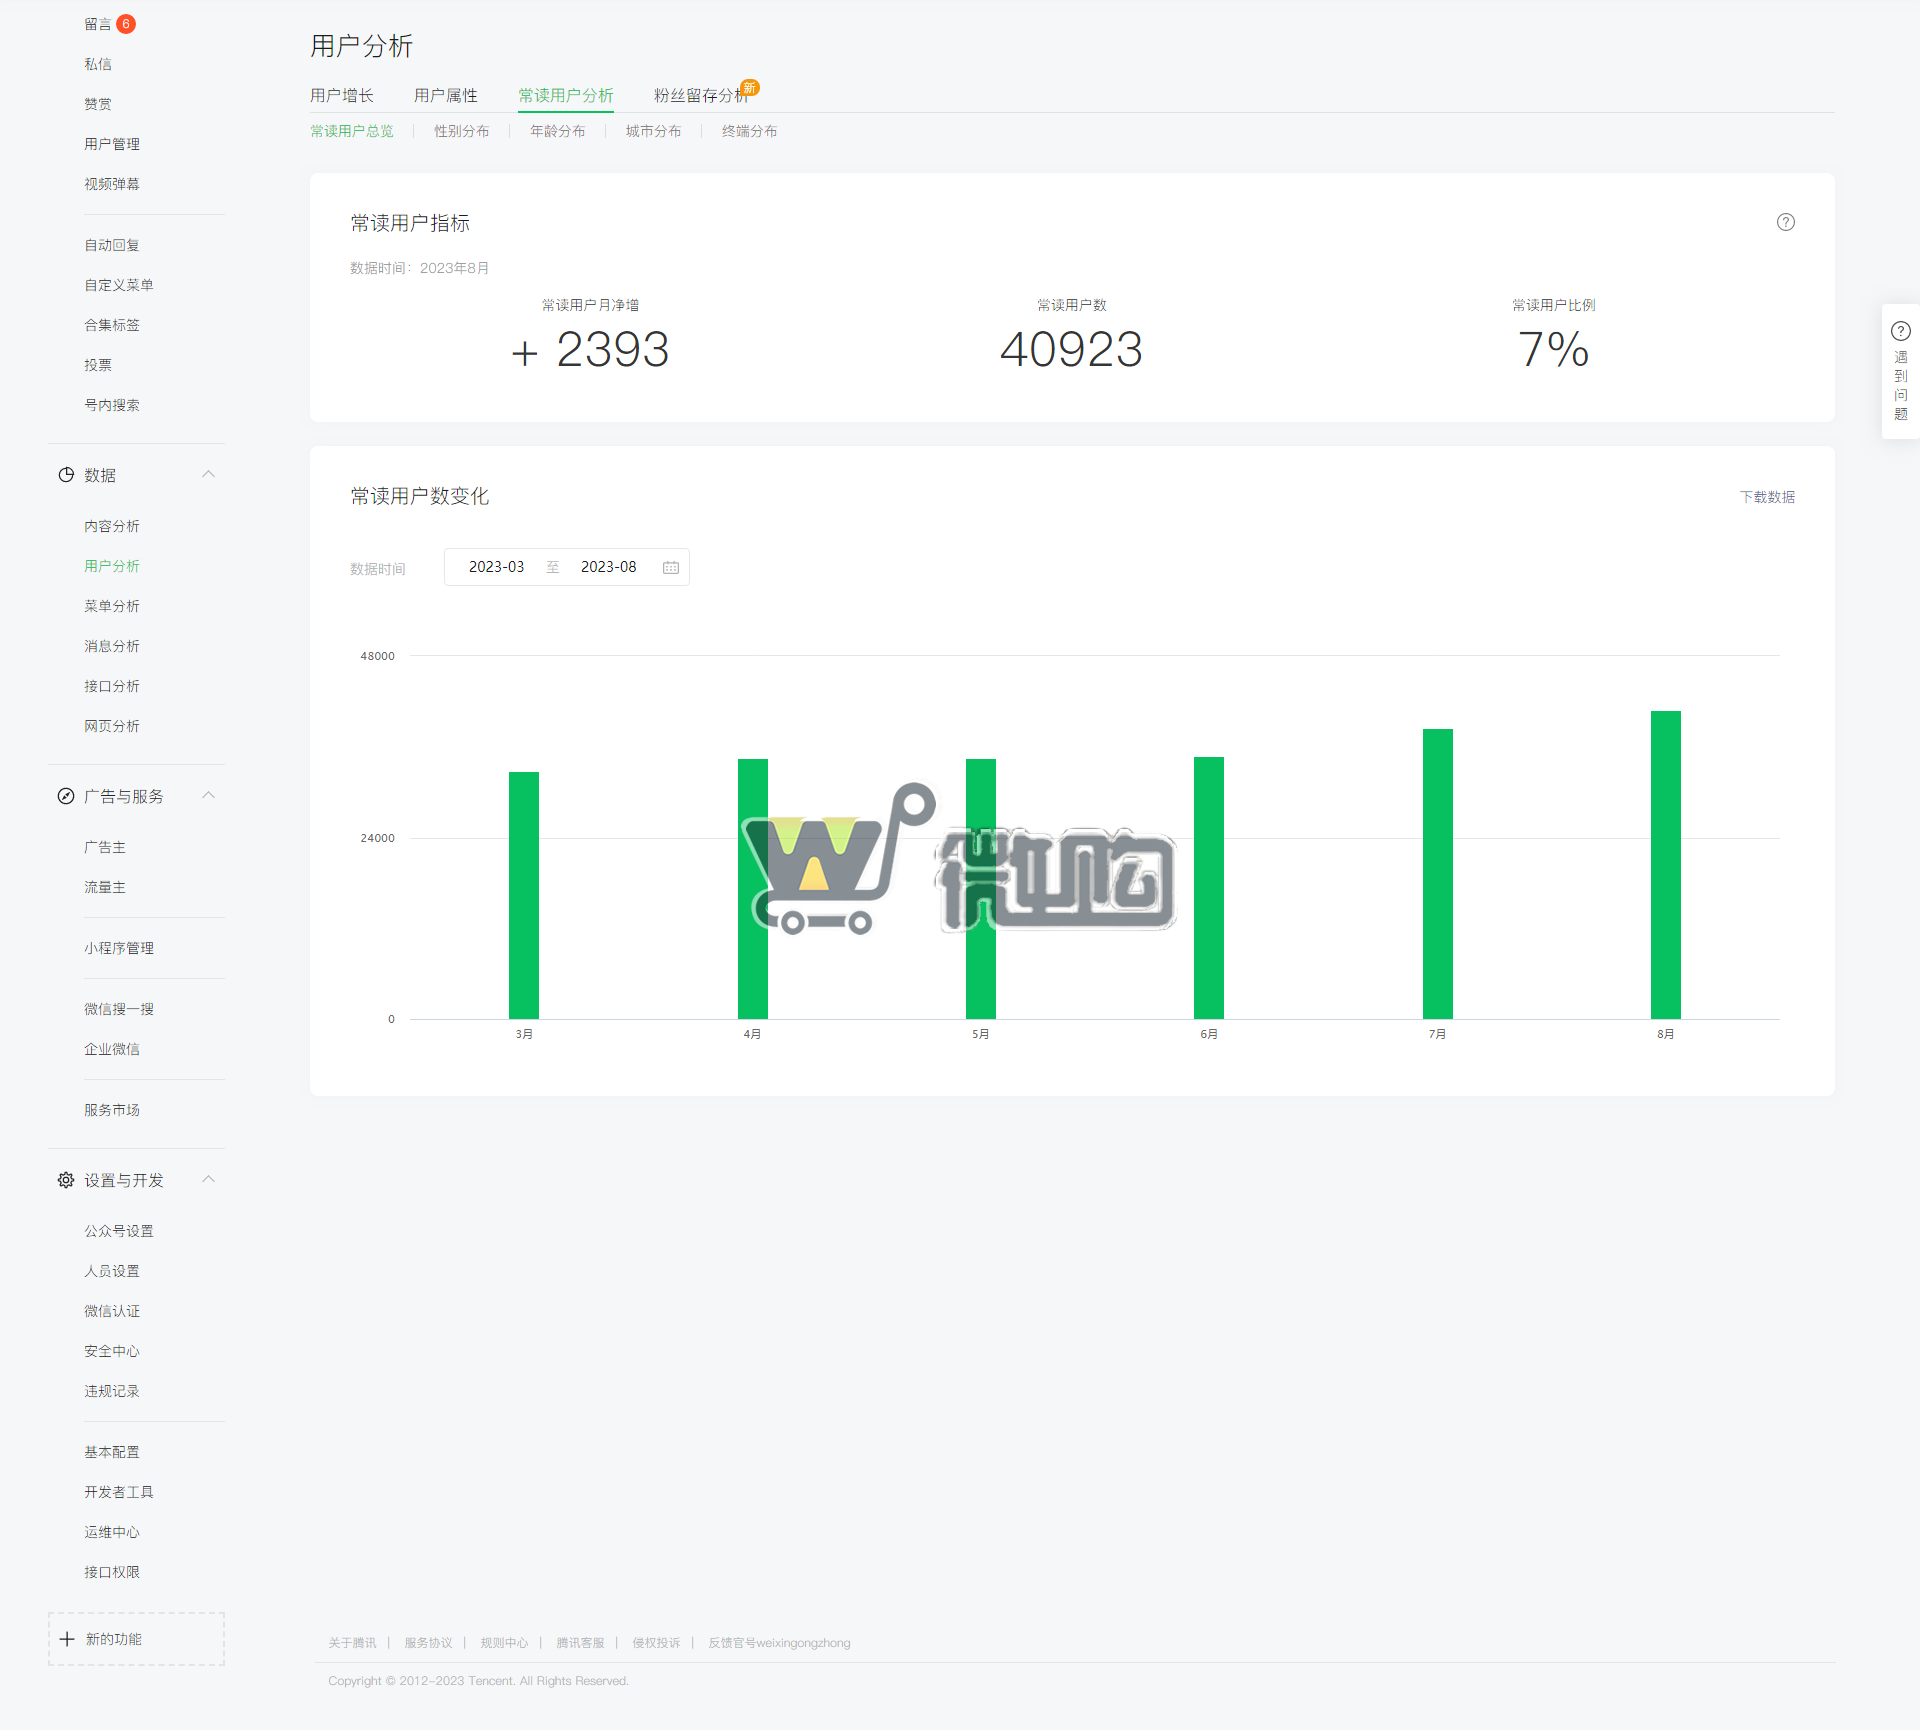Open 留言 with red badge 6

(98, 24)
